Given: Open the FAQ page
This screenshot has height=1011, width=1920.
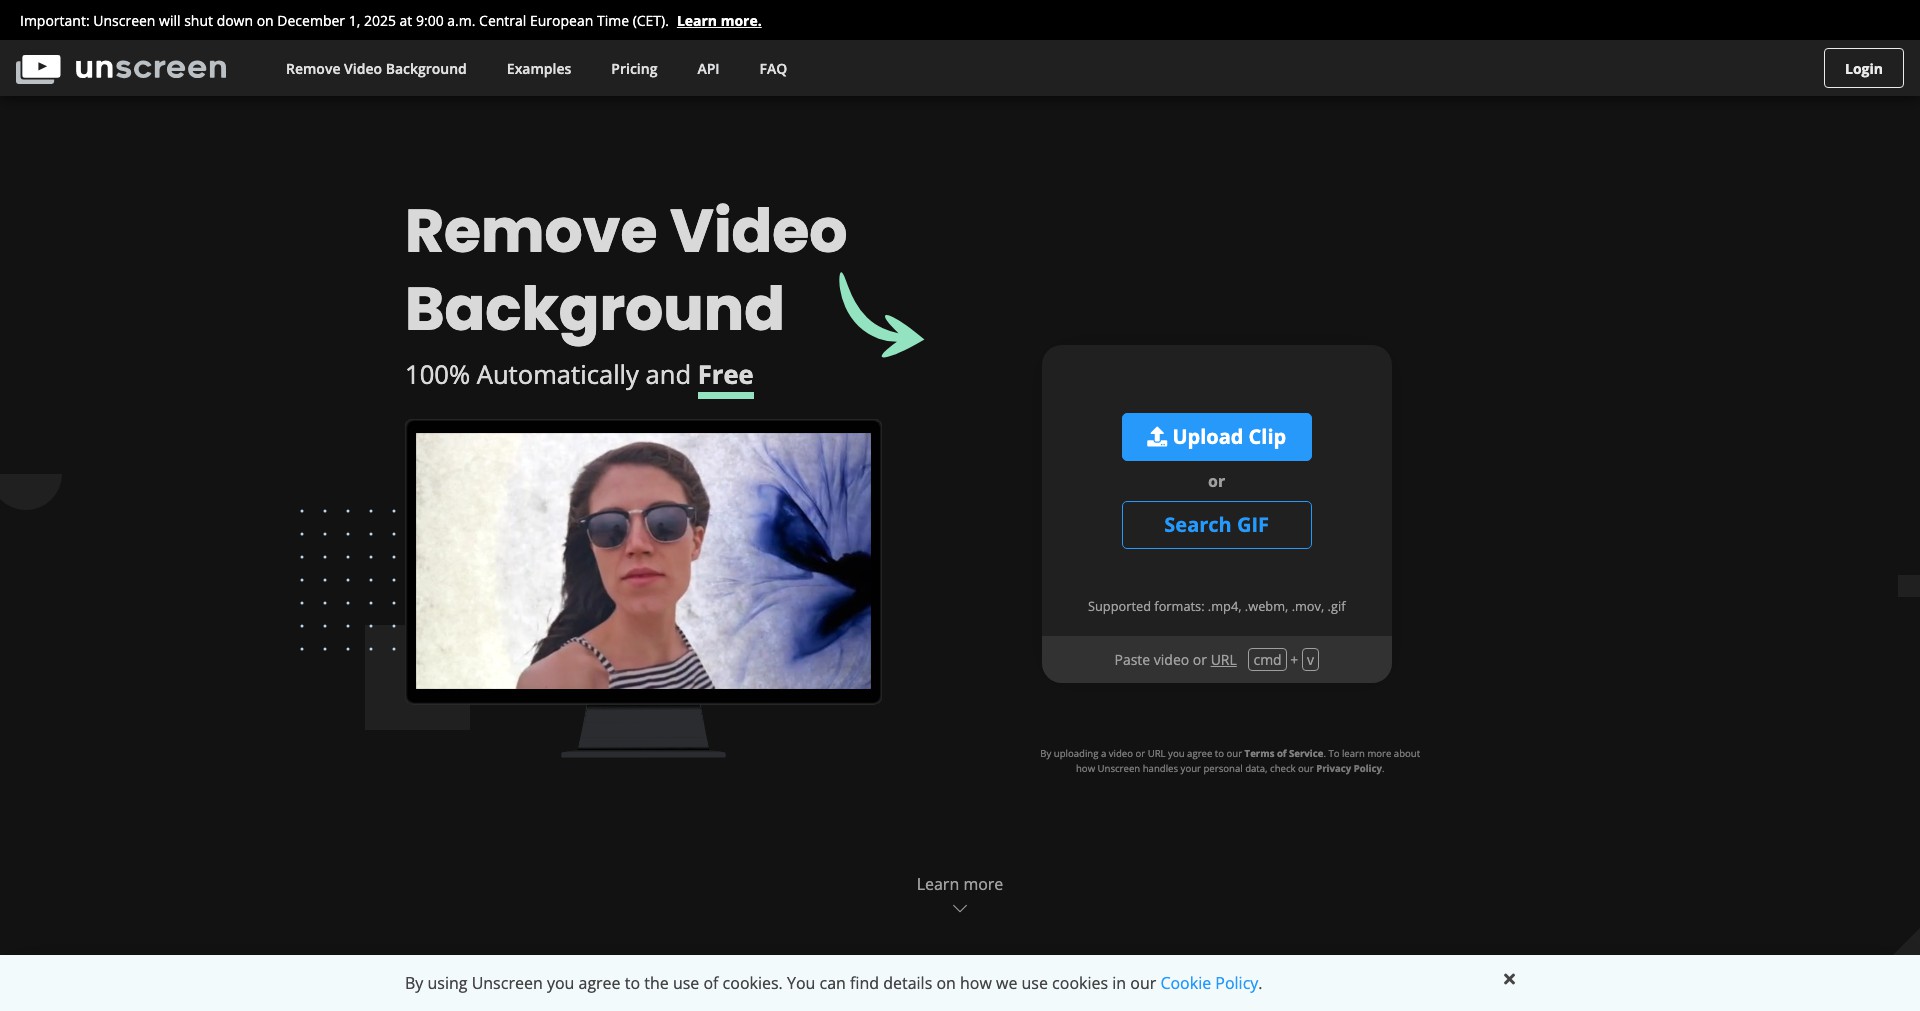Looking at the screenshot, I should tap(773, 69).
